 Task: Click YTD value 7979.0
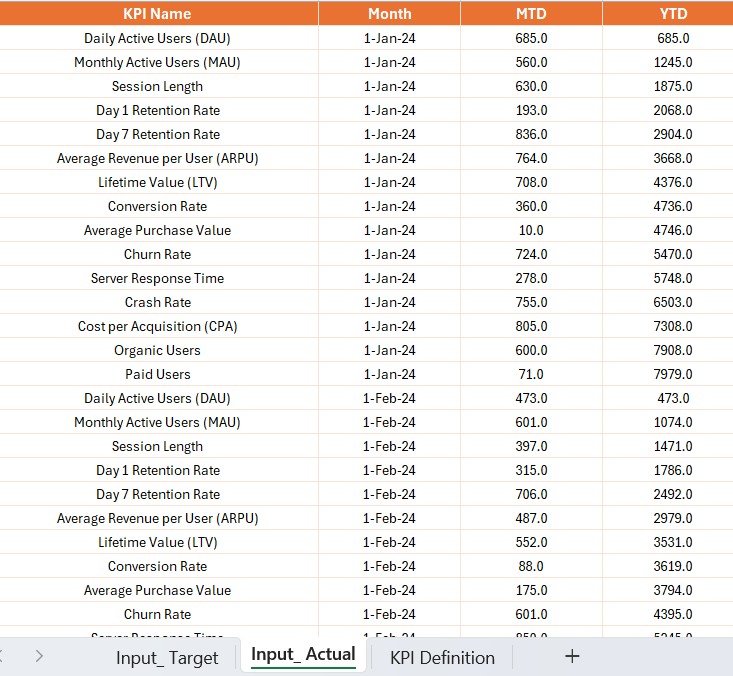673,374
